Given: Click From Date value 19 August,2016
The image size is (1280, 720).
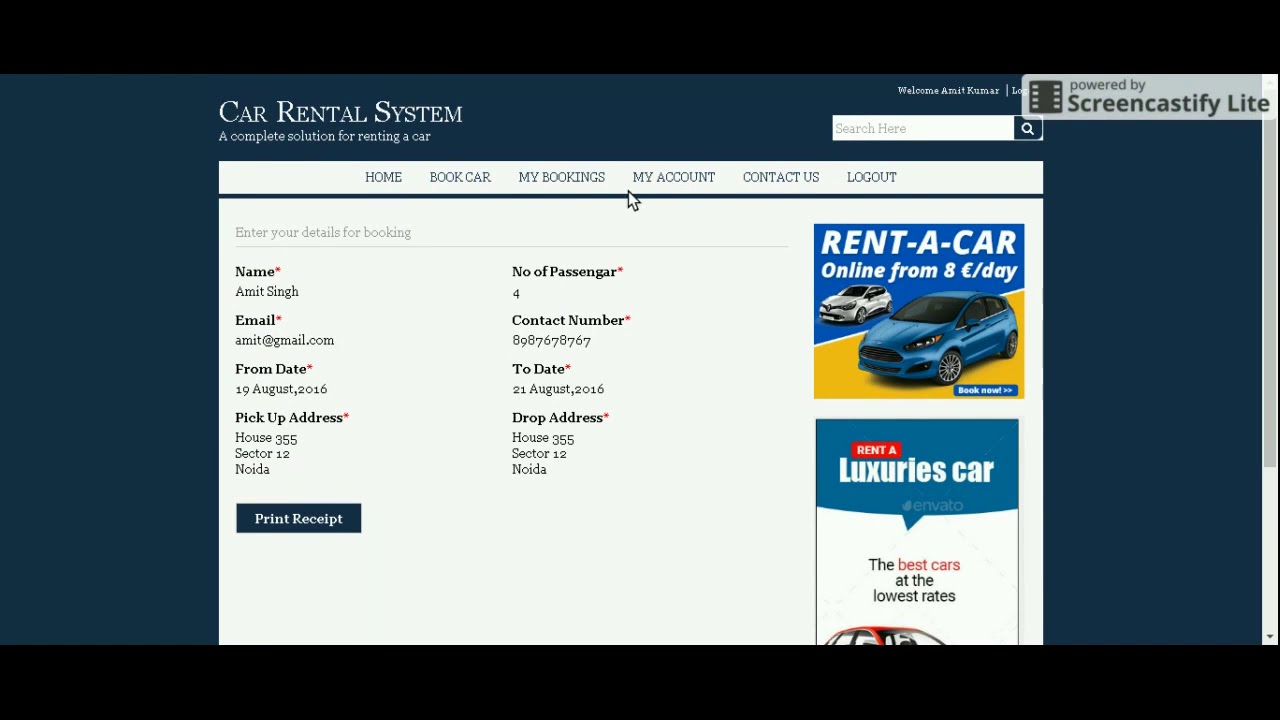Looking at the screenshot, I should pyautogui.click(x=281, y=389).
